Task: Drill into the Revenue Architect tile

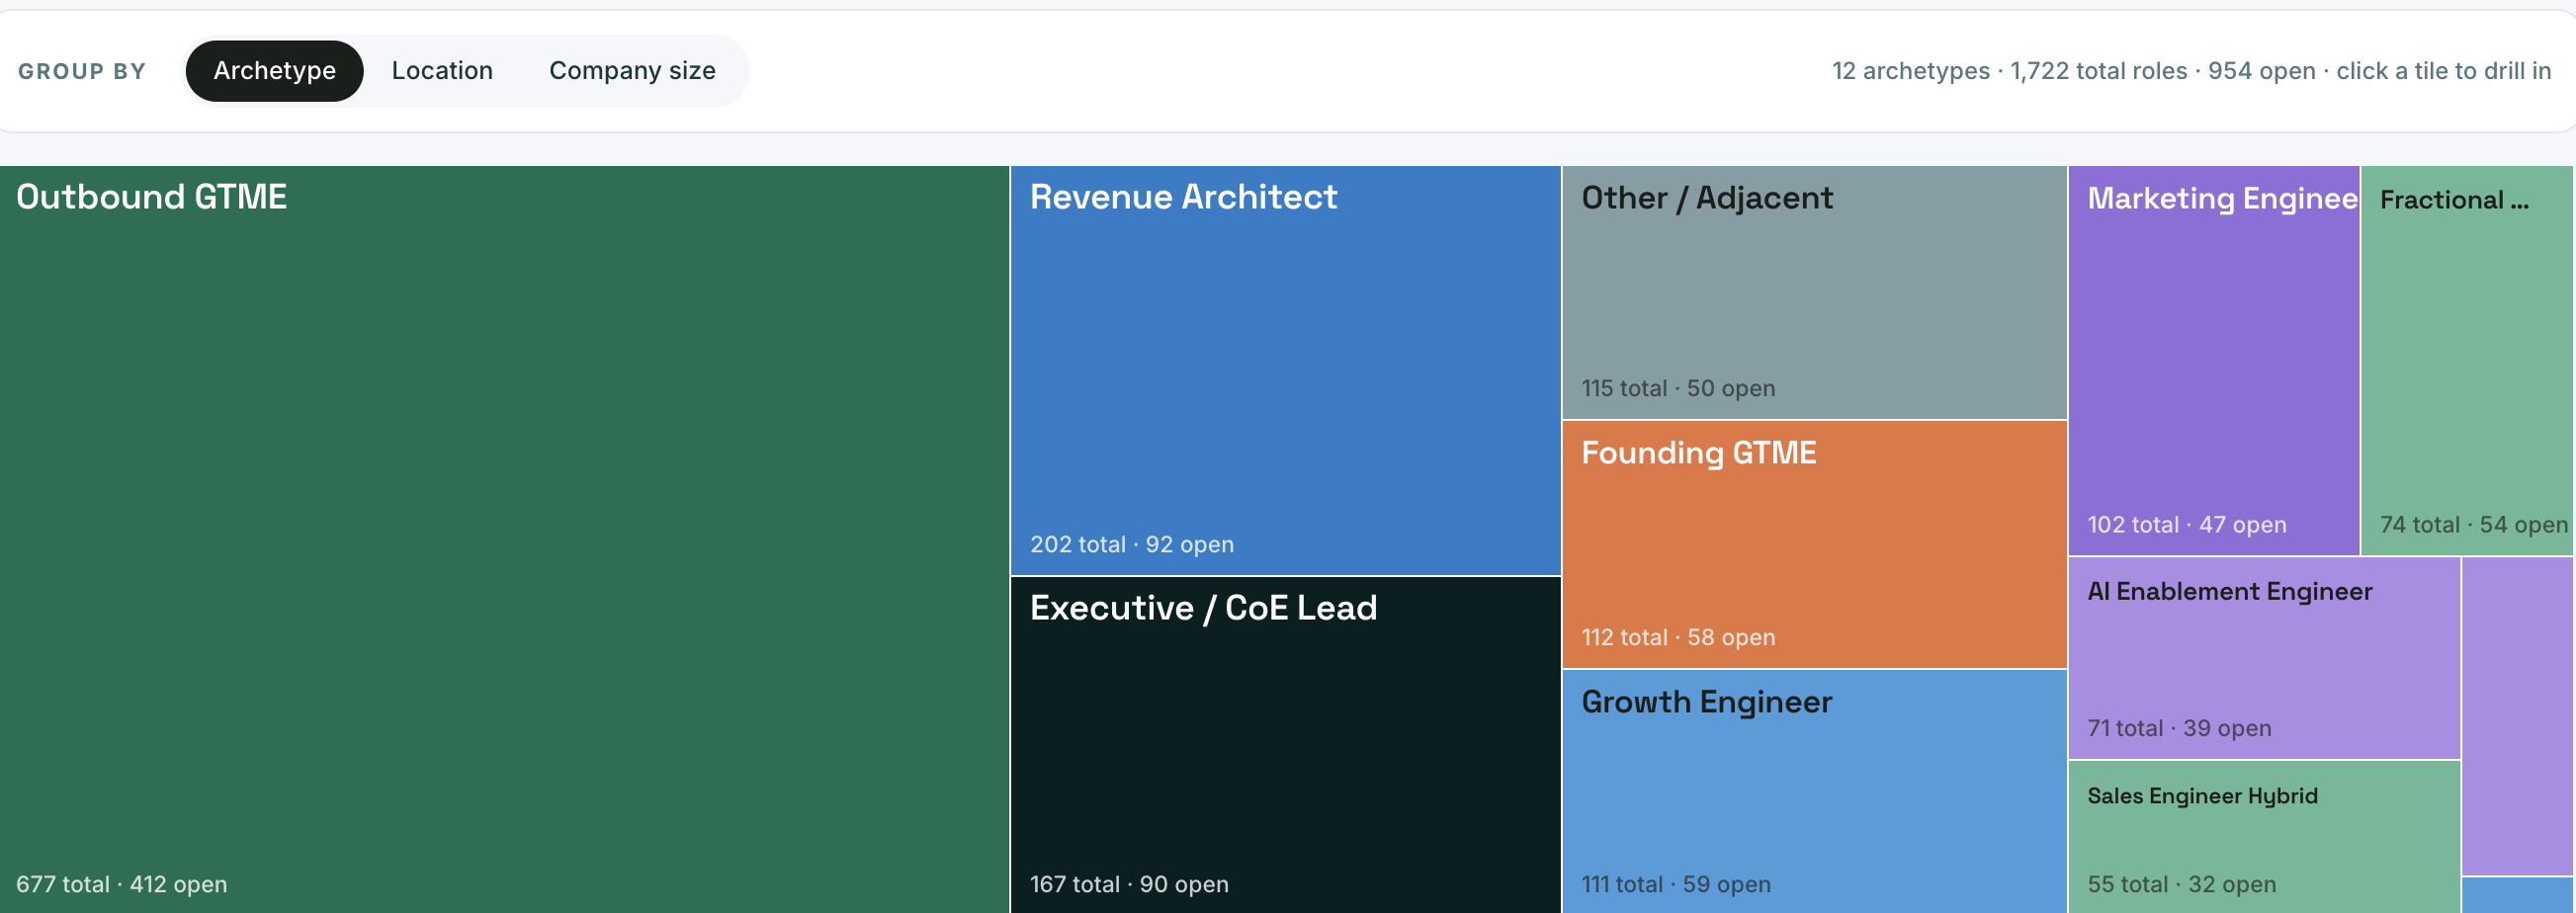Action: pos(1285,371)
